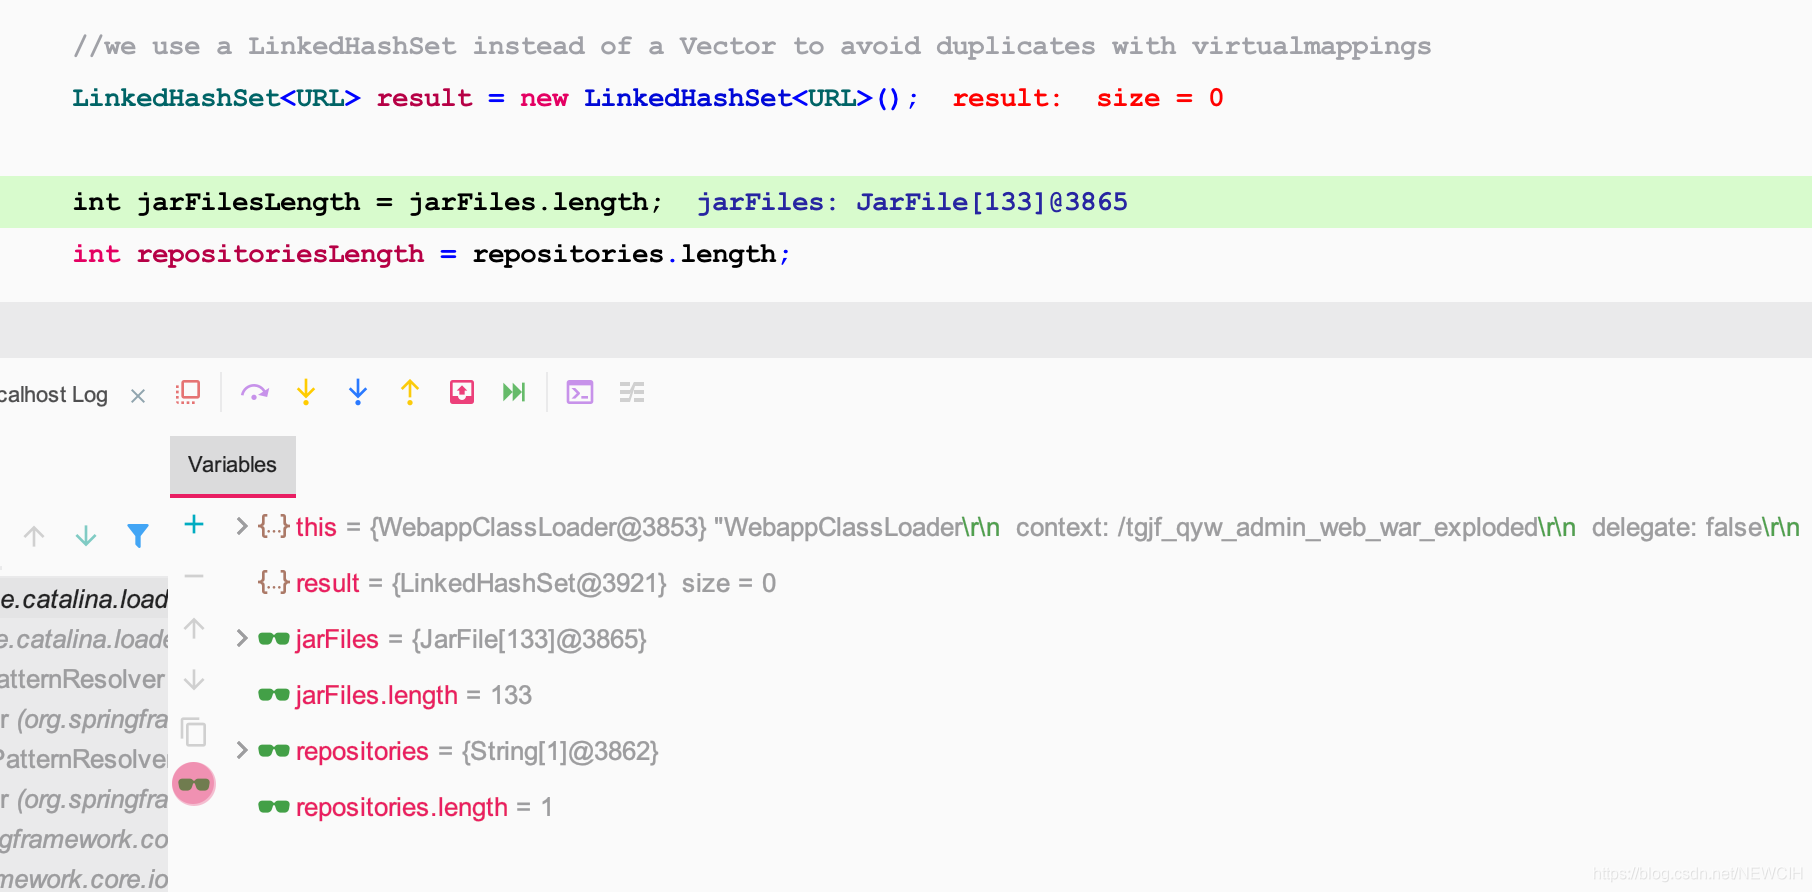Screen dimensions: 1812x892
Task: Click the Trace Current Stream Chain icon
Action: click(x=632, y=392)
